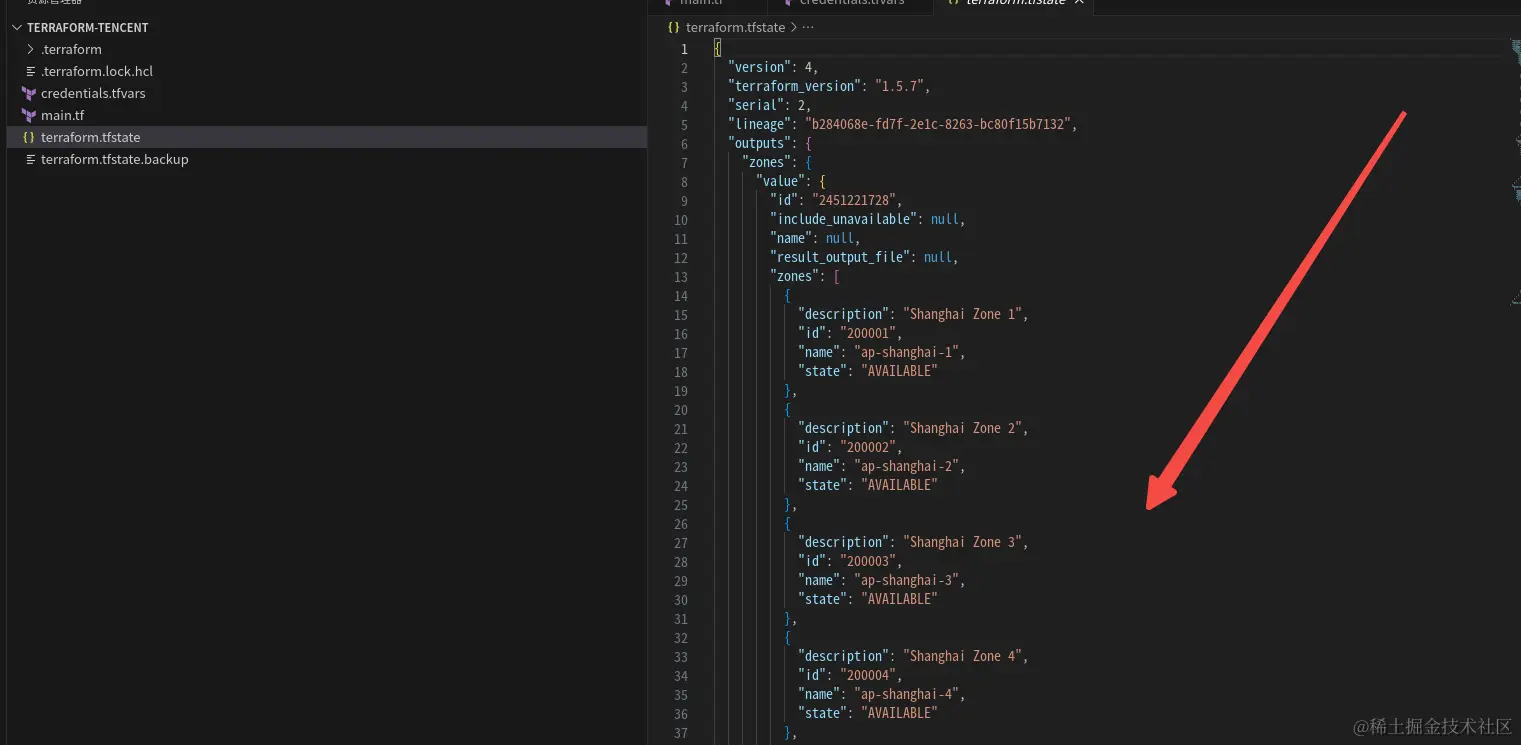This screenshot has height=745, width=1521.
Task: Click the "Shanghai Zone 2" description value
Action: point(963,428)
